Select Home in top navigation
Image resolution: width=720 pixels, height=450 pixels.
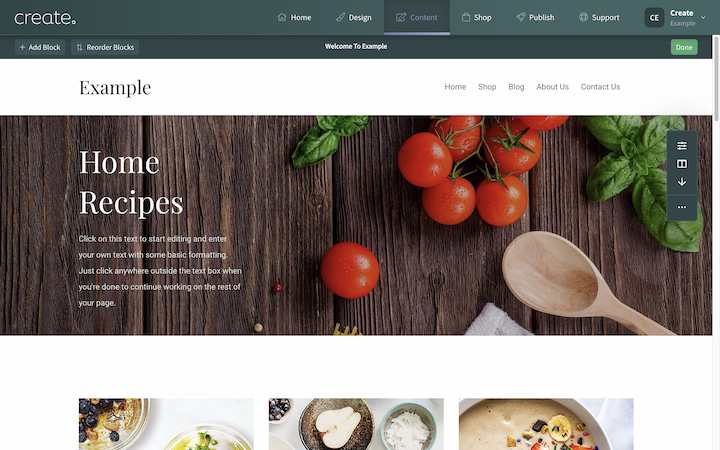pos(294,17)
